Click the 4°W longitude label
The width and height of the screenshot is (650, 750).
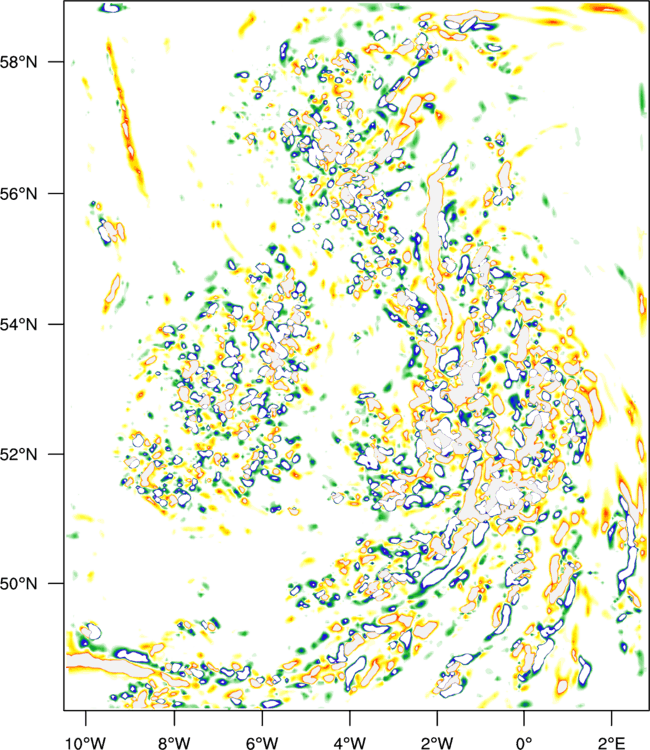click(350, 743)
